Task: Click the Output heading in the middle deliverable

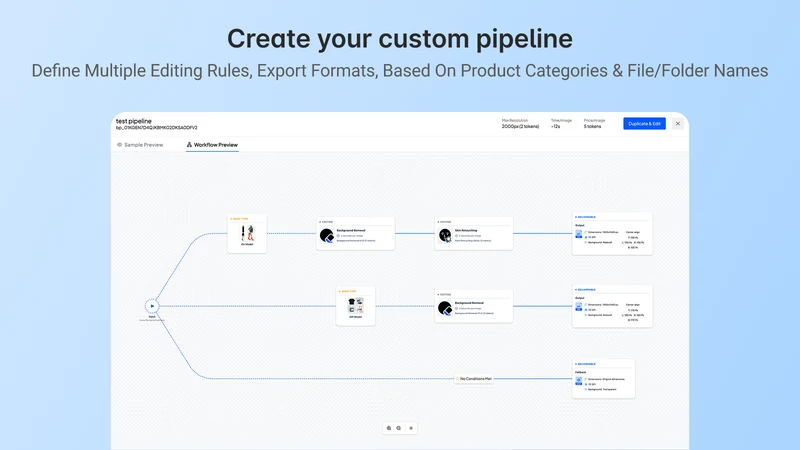Action: 580,298
